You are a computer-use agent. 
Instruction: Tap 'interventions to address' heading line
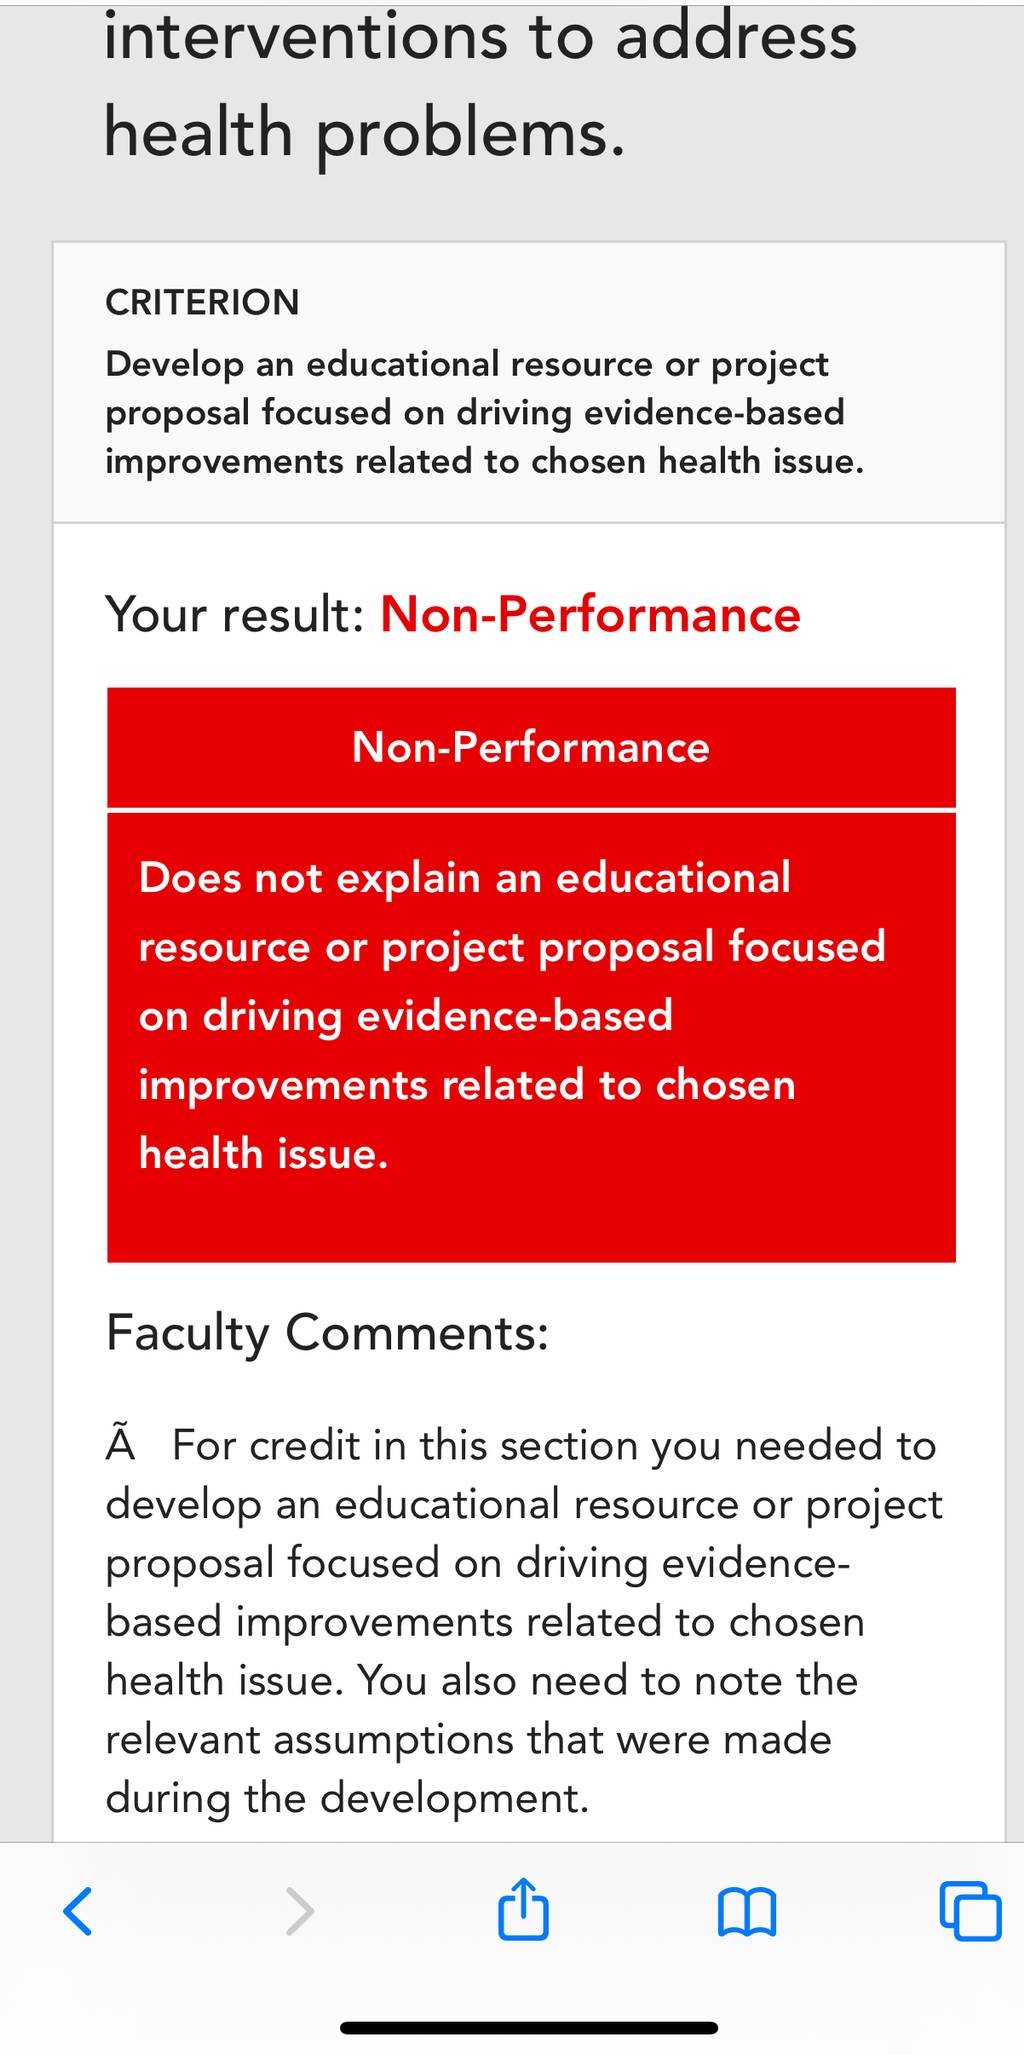point(480,37)
